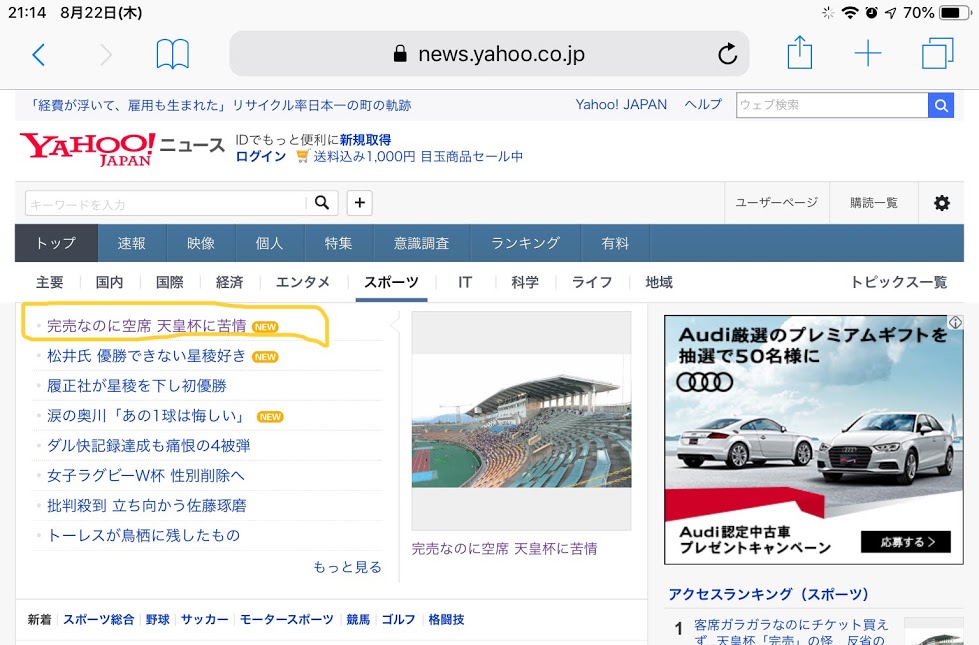Screen dimensions: 979x645
Task: Switch to the 野球 sports category
Action: [156, 619]
